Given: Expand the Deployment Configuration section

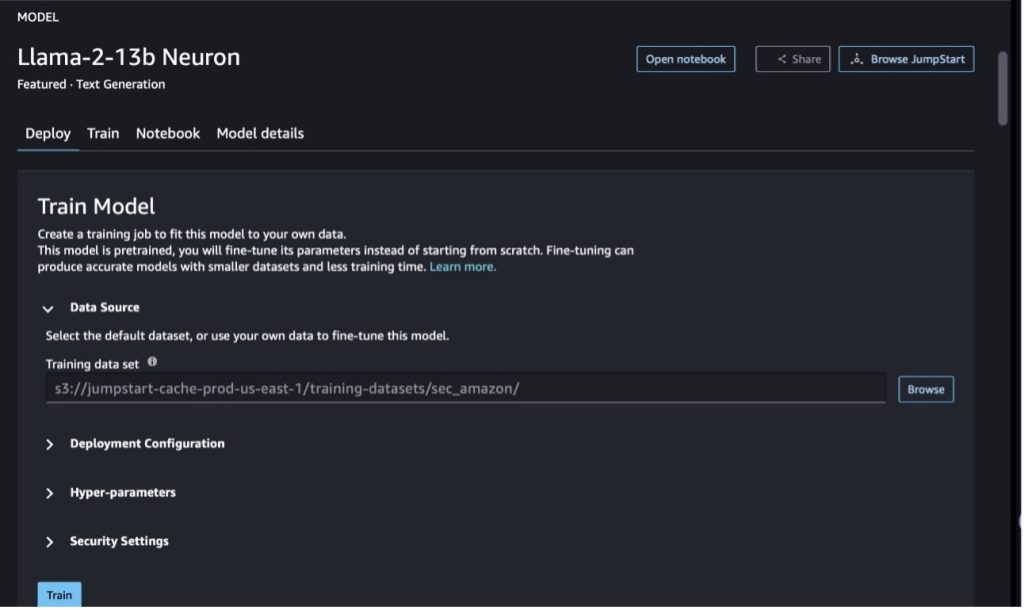Looking at the screenshot, I should (x=50, y=445).
